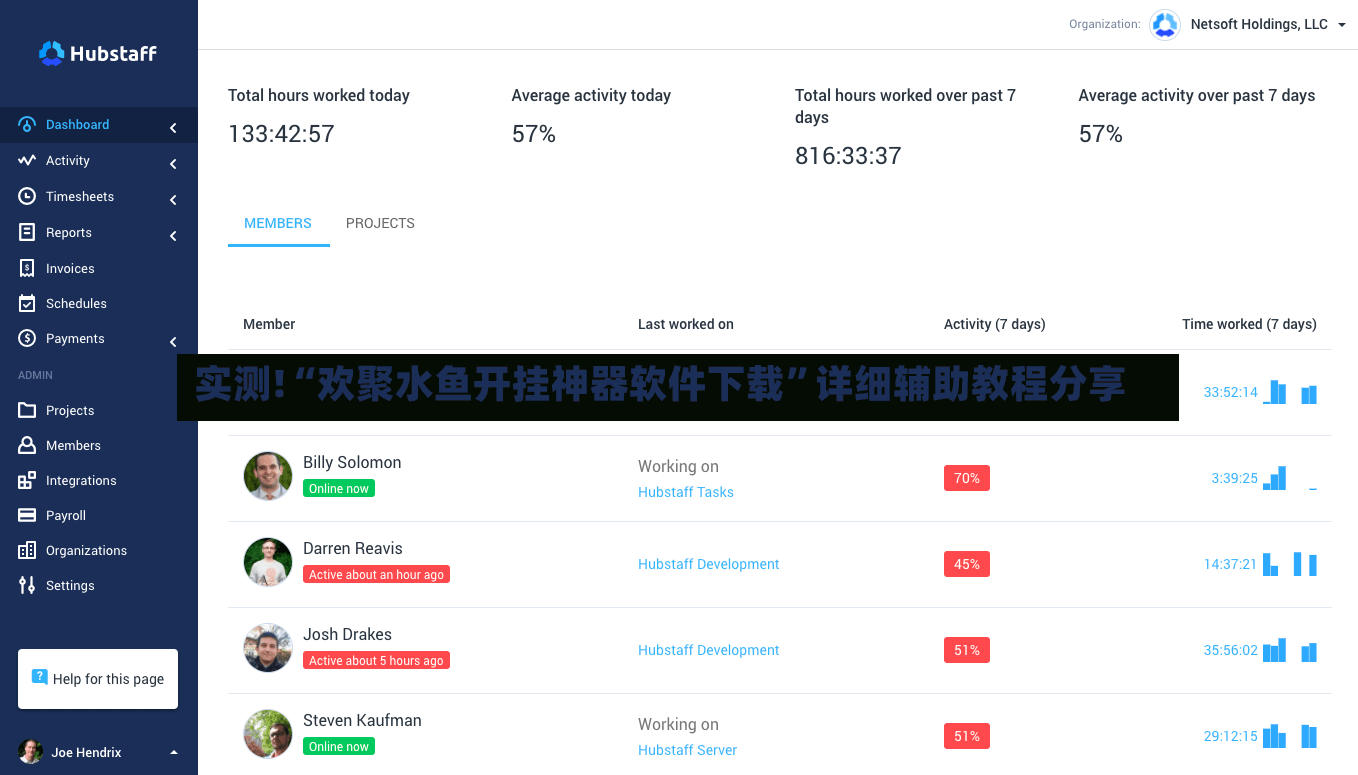Click Billy Solomon's 70% activity badge

tap(967, 478)
